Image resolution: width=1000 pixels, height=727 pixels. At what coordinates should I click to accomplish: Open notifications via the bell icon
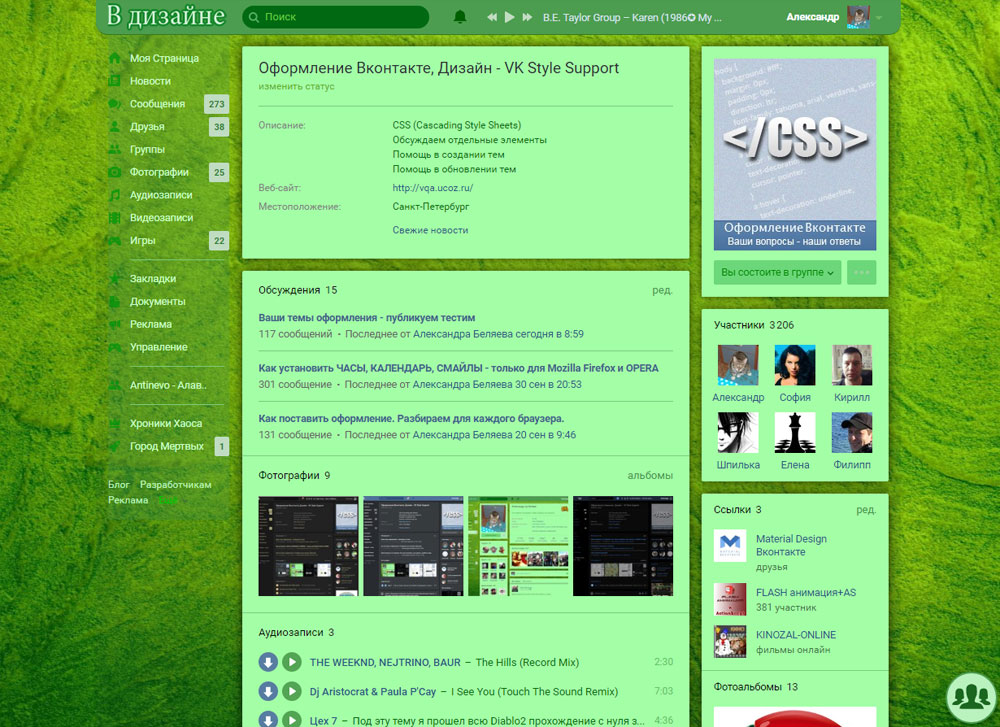click(x=460, y=16)
